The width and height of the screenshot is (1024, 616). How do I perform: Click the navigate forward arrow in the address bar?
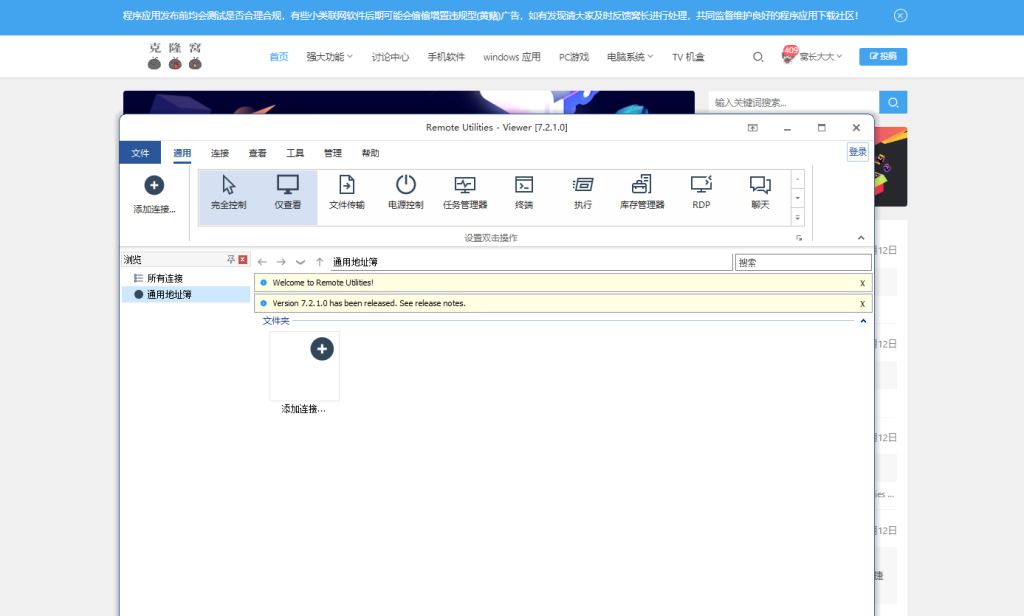281,262
